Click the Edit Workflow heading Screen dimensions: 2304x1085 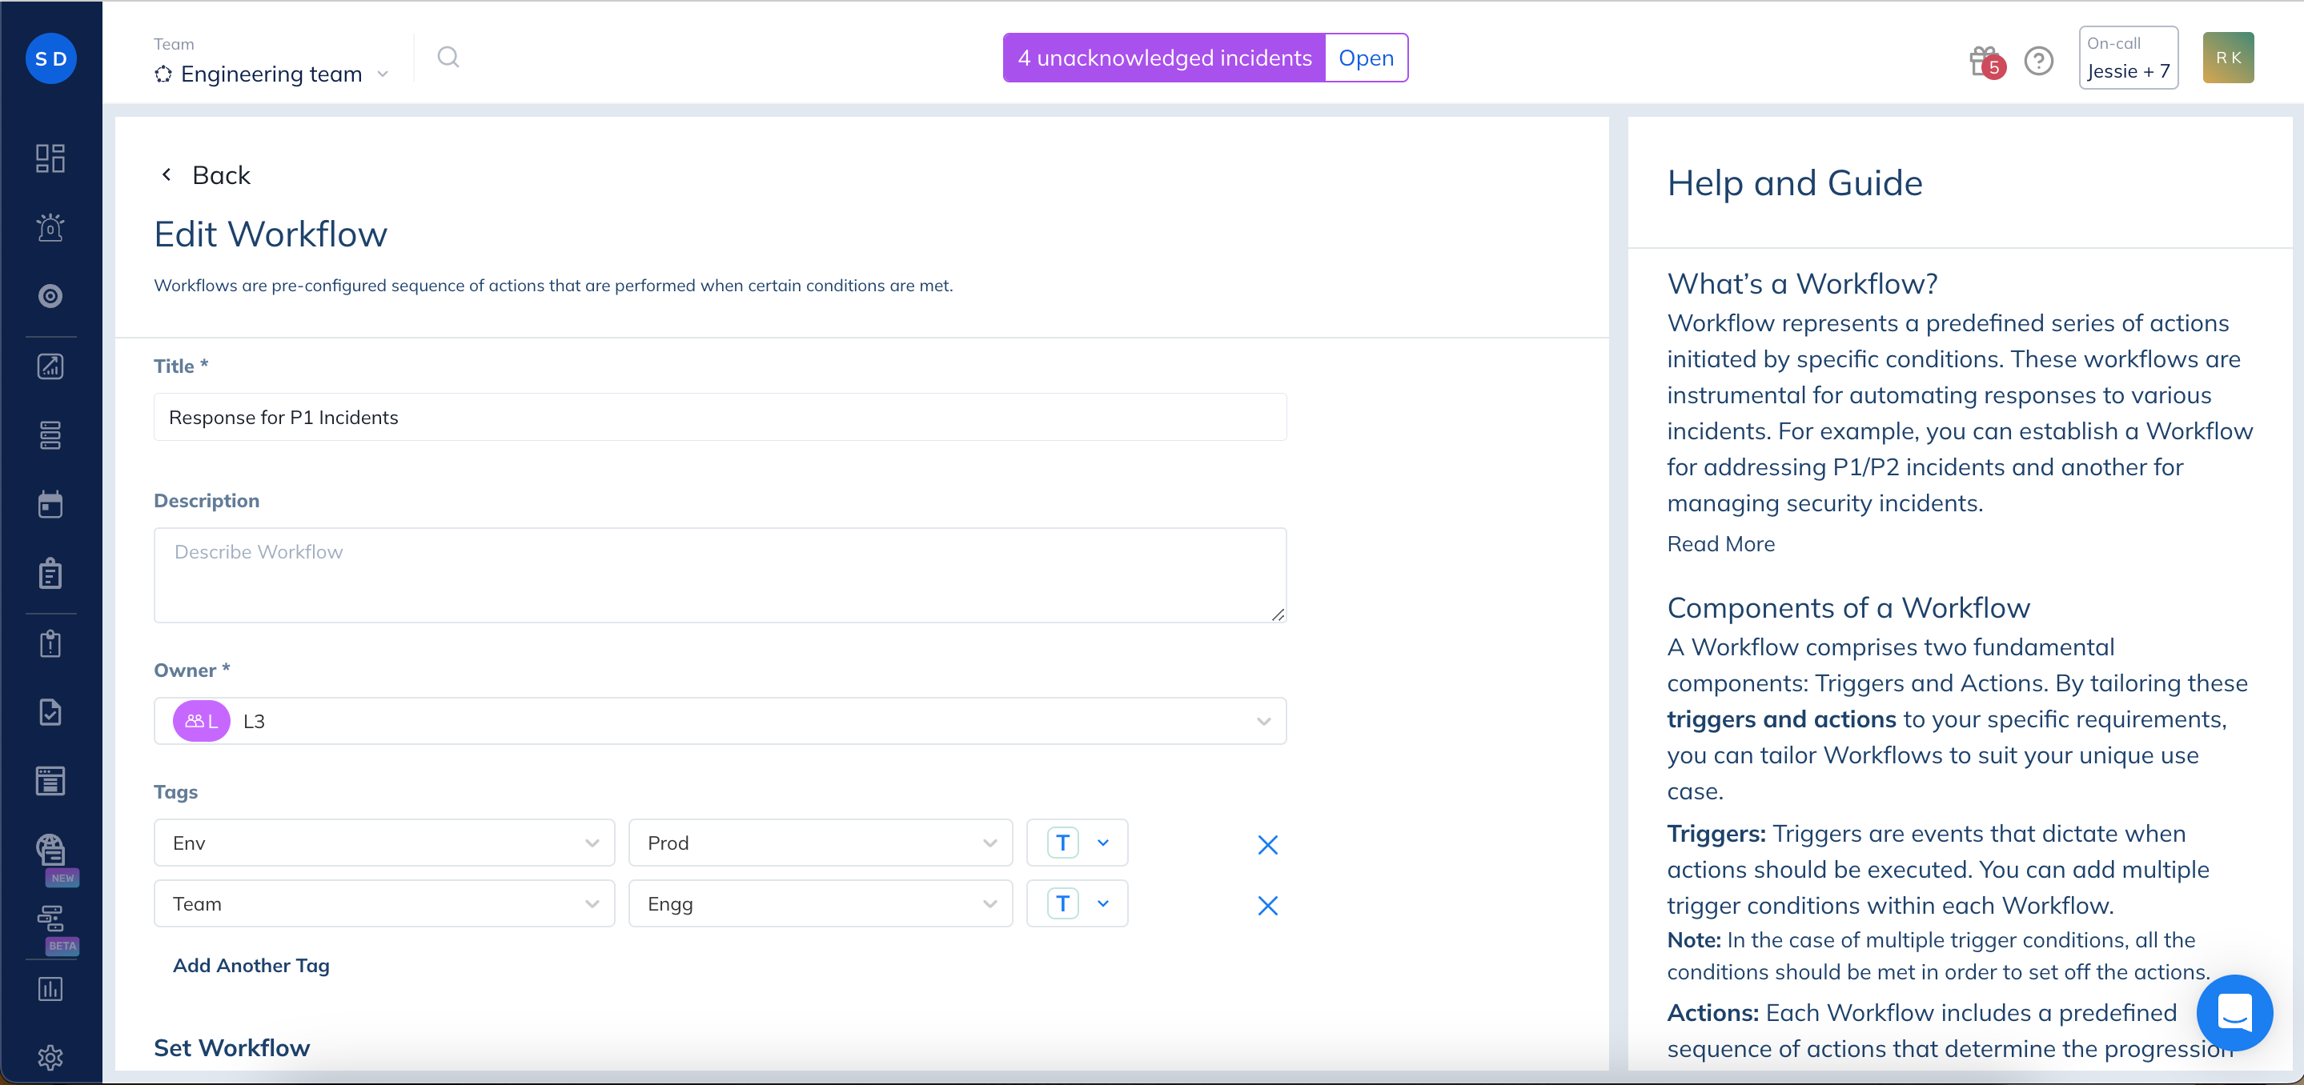[x=270, y=234]
